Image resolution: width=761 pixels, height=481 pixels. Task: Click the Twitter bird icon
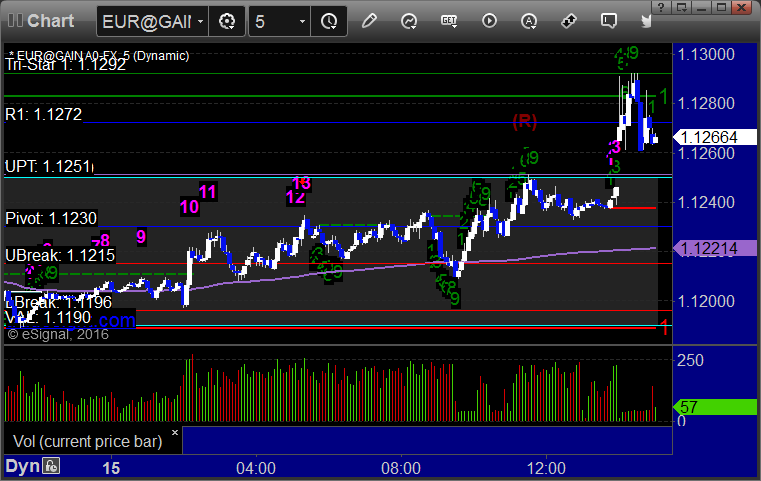646,21
